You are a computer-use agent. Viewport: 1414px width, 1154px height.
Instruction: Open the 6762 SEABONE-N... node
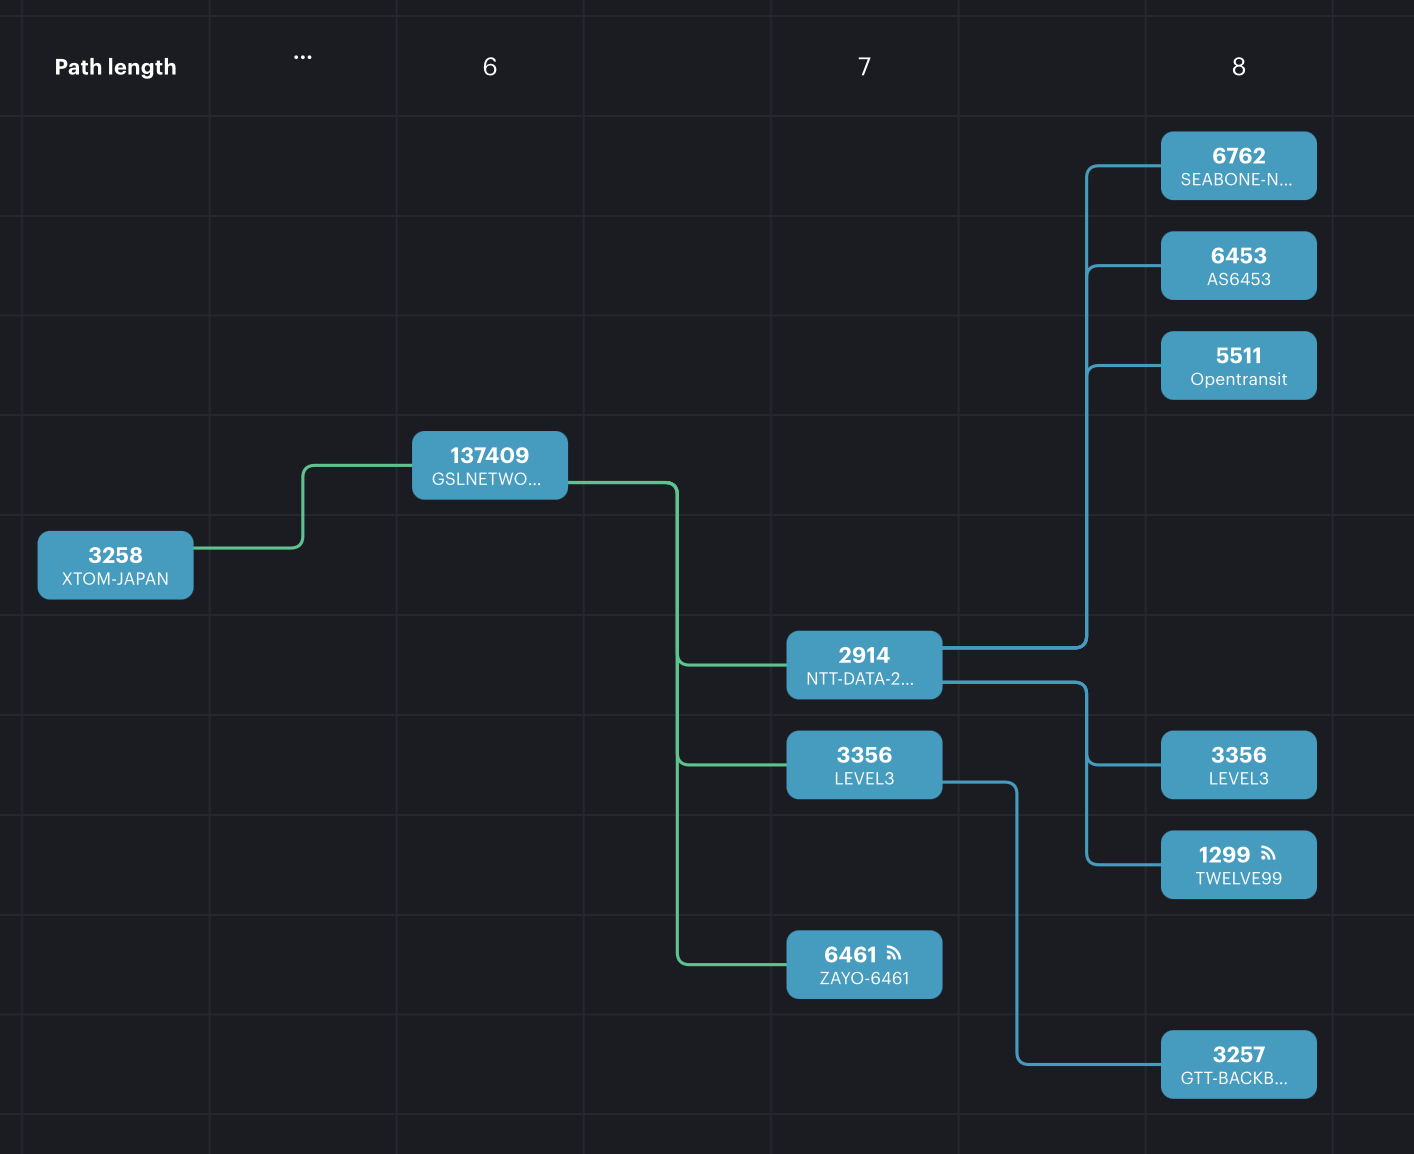pyautogui.click(x=1238, y=166)
